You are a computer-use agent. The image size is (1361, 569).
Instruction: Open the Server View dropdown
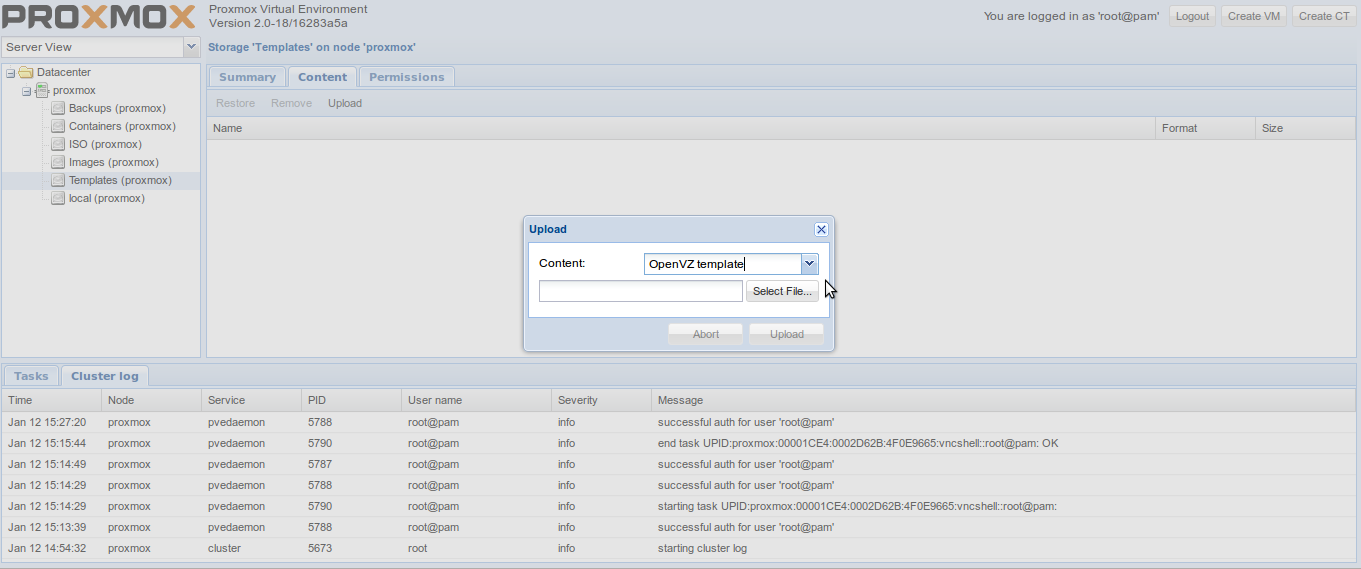click(192, 47)
